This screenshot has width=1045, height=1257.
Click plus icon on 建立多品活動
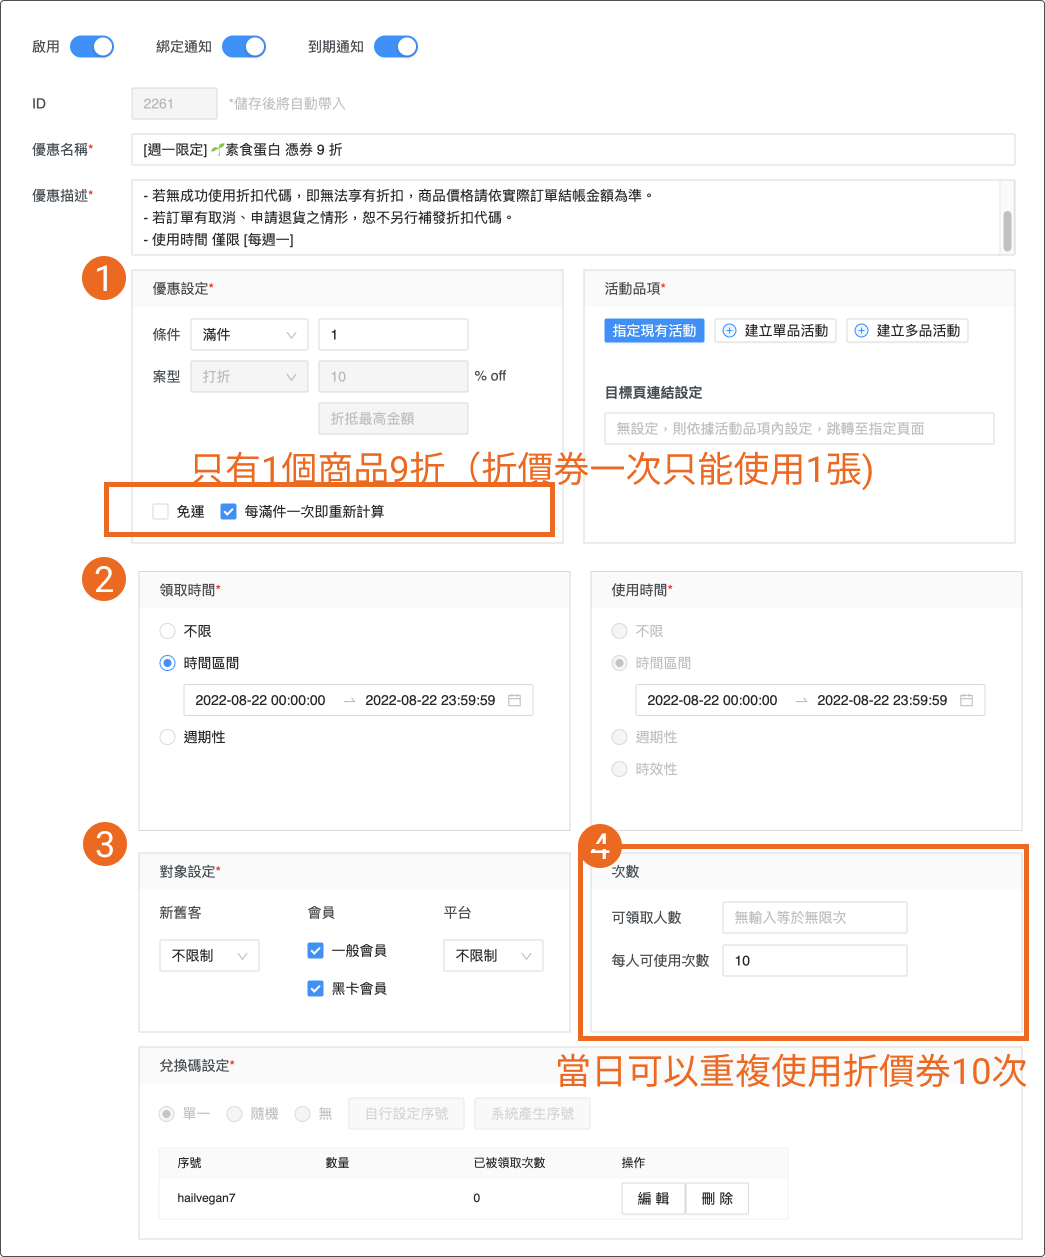pyautogui.click(x=862, y=331)
